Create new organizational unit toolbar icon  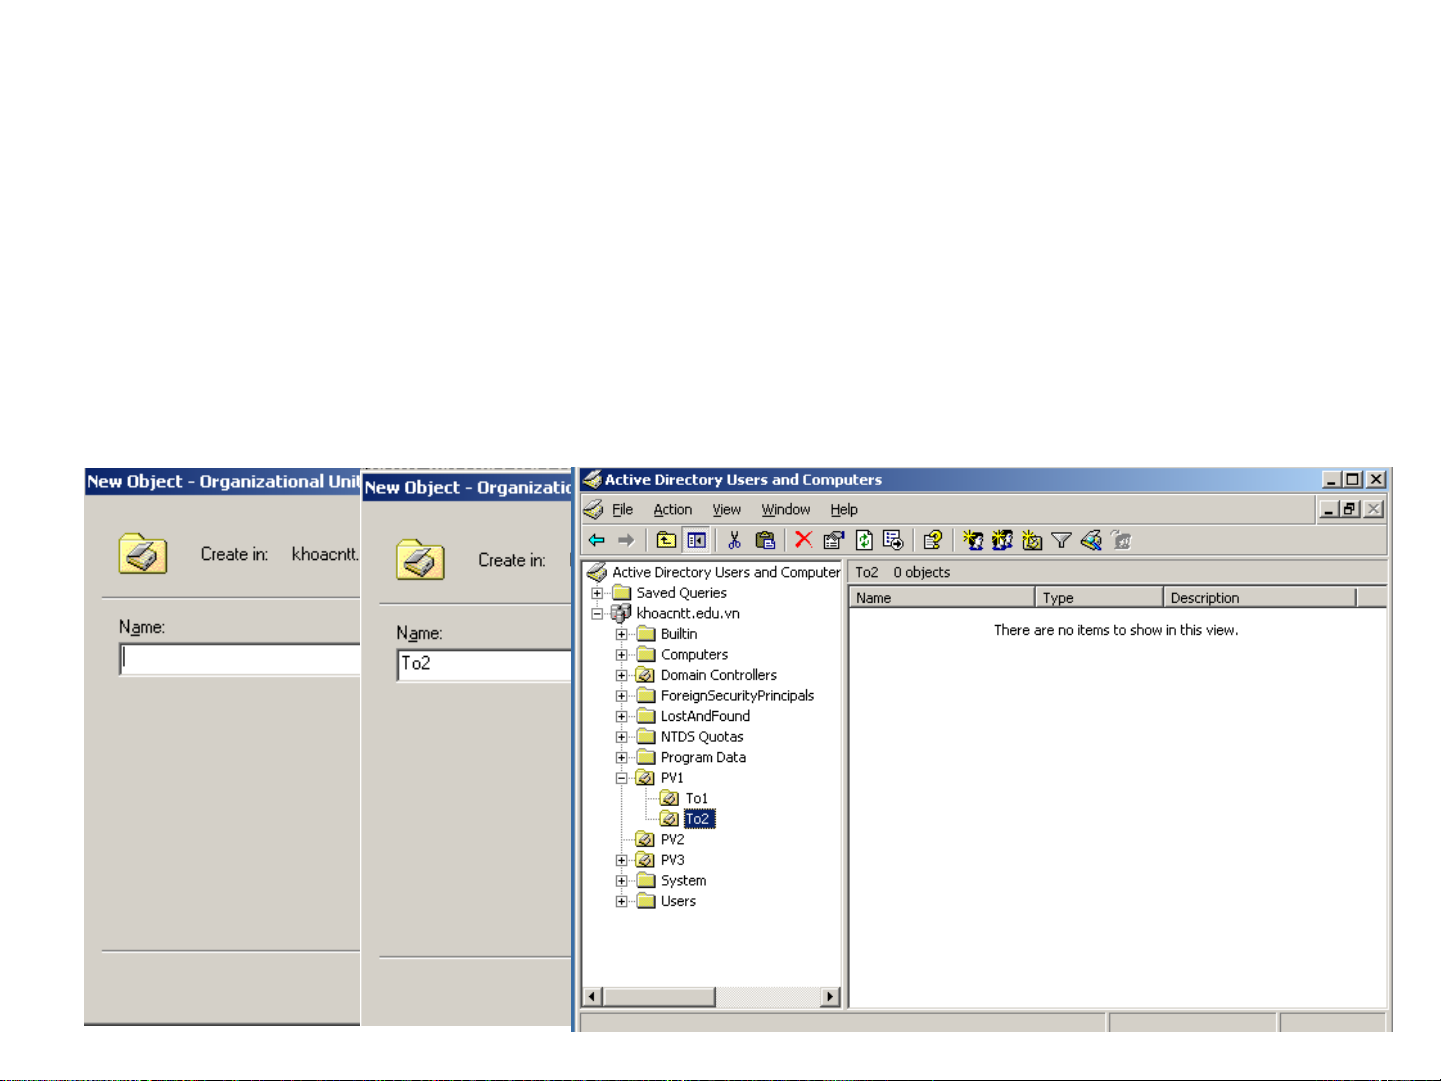click(x=1032, y=541)
